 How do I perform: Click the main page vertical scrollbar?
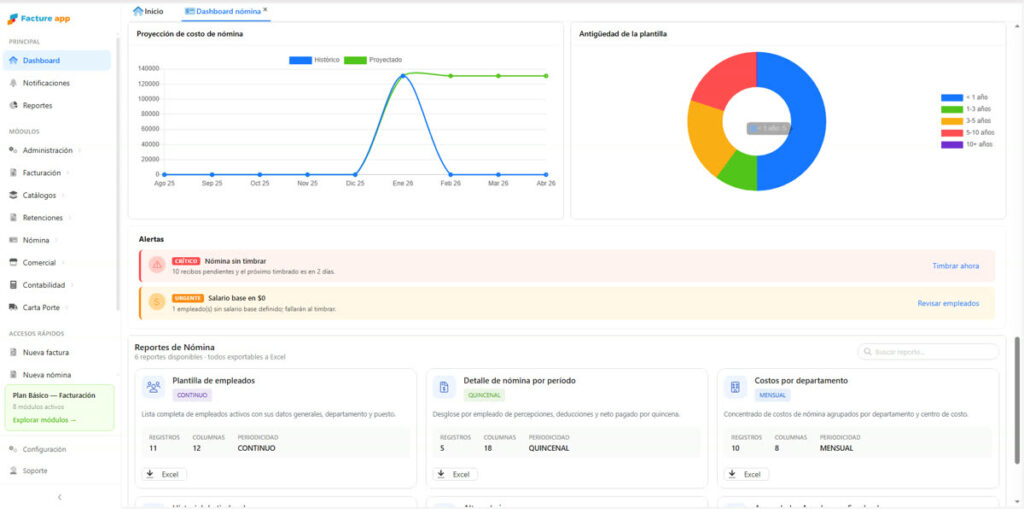pyautogui.click(x=1017, y=400)
